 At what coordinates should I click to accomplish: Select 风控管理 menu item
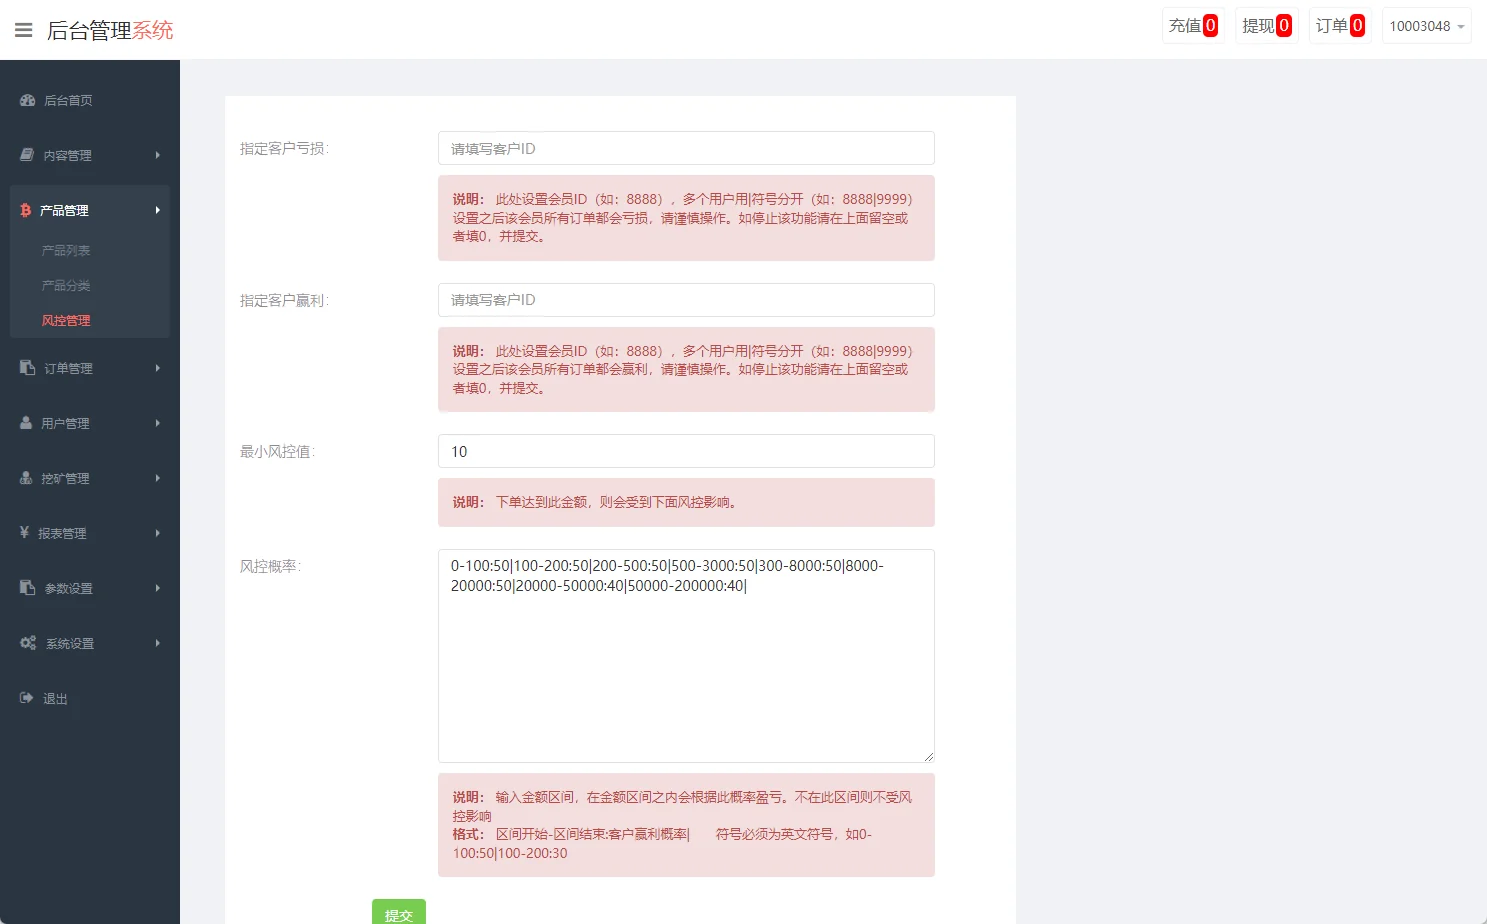click(66, 320)
